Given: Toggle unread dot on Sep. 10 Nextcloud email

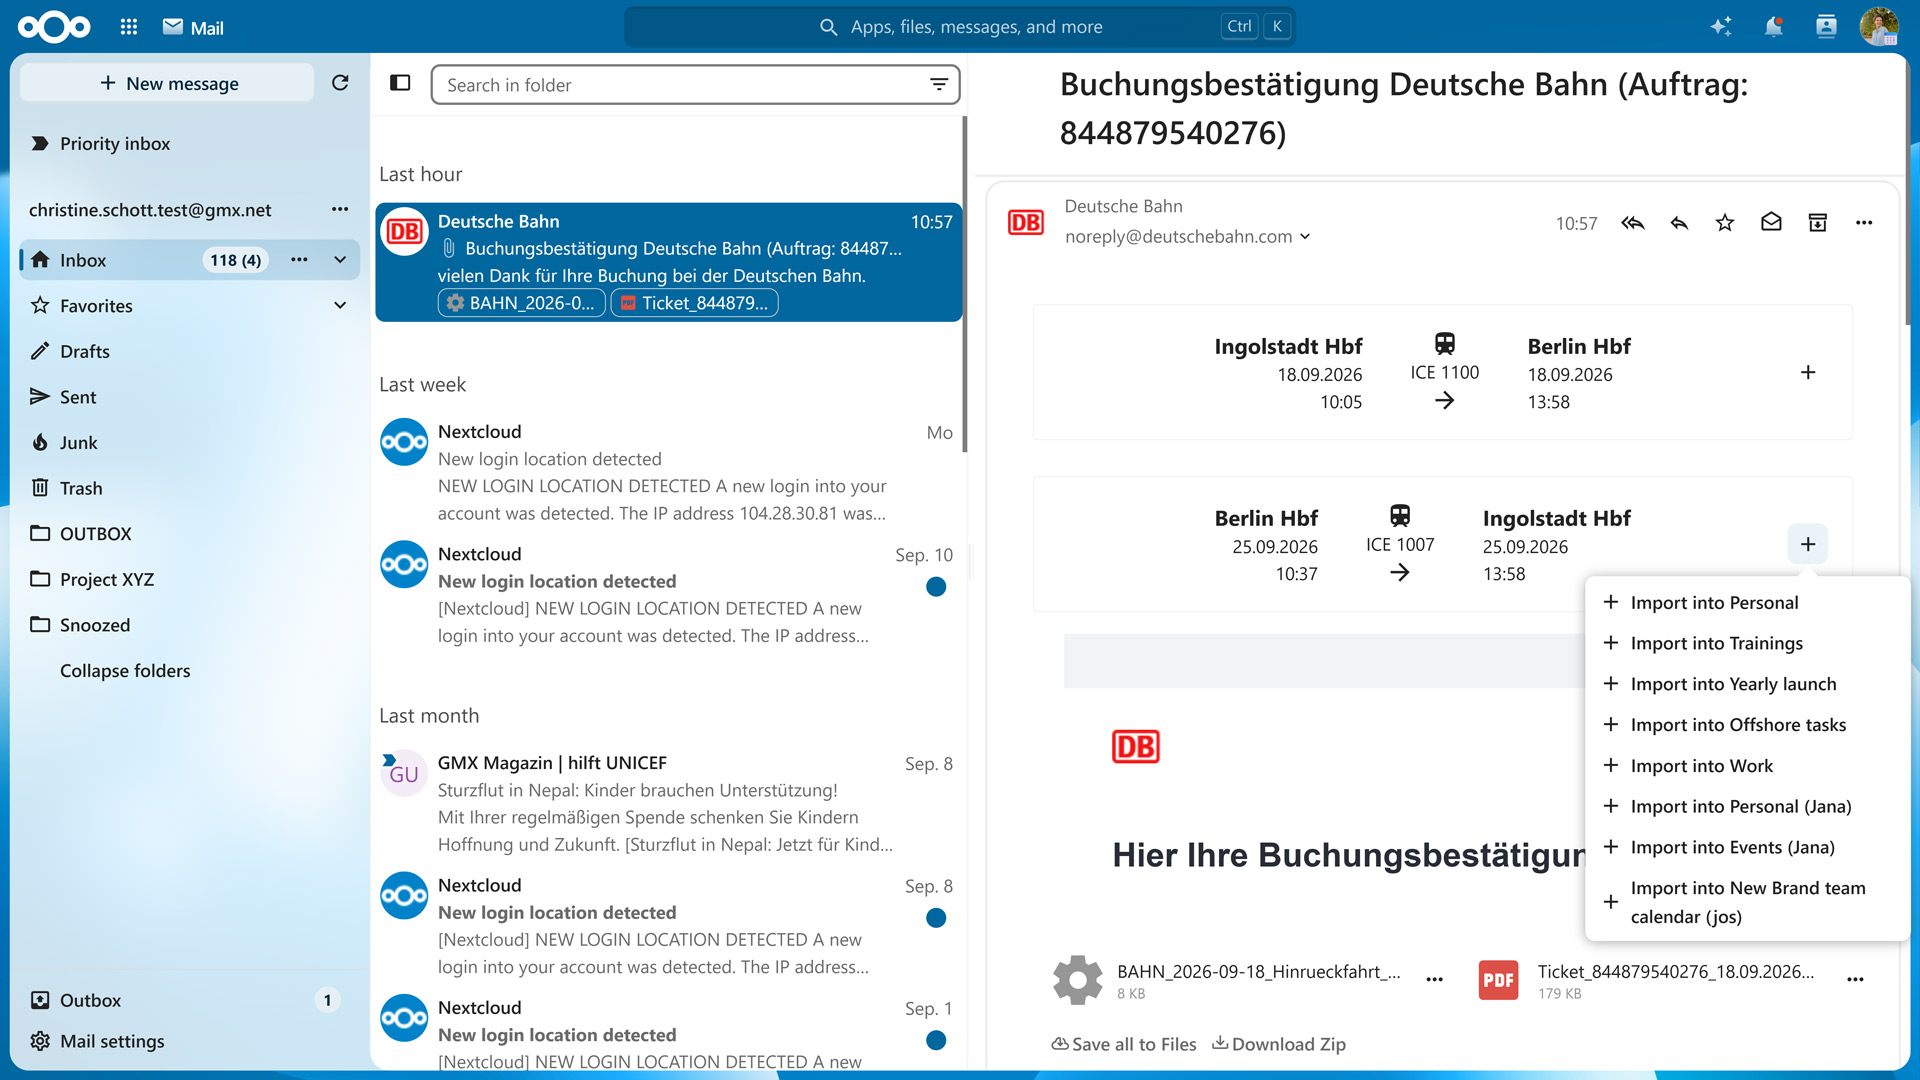Looking at the screenshot, I should (936, 587).
